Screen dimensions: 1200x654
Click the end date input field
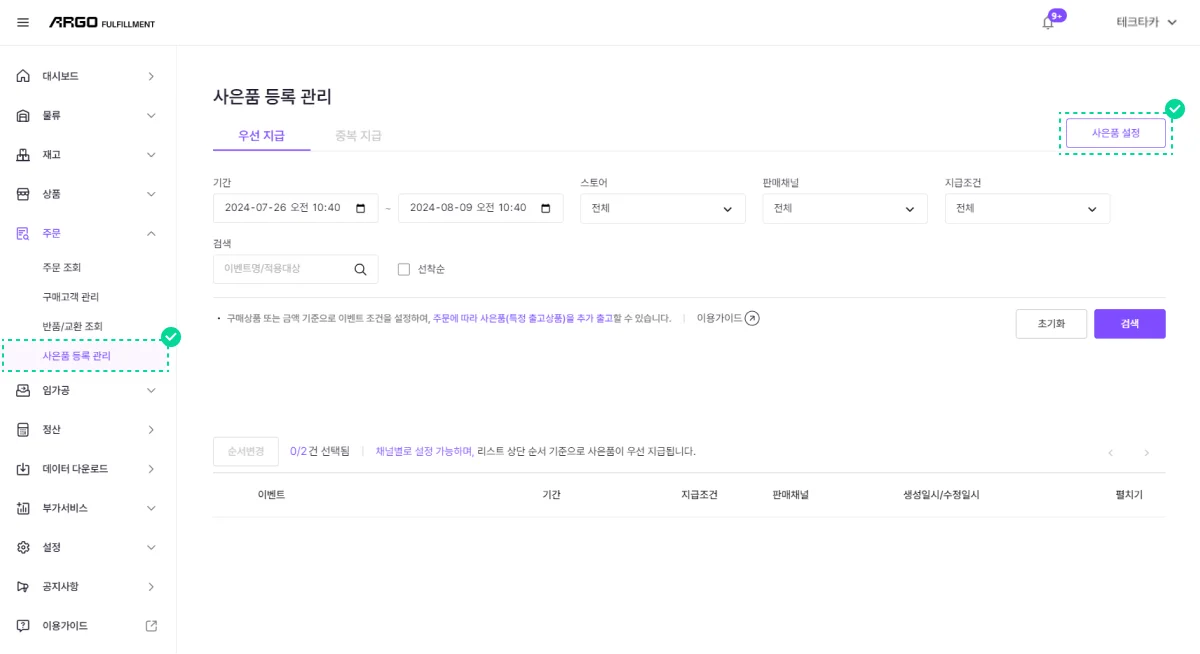pyautogui.click(x=470, y=209)
